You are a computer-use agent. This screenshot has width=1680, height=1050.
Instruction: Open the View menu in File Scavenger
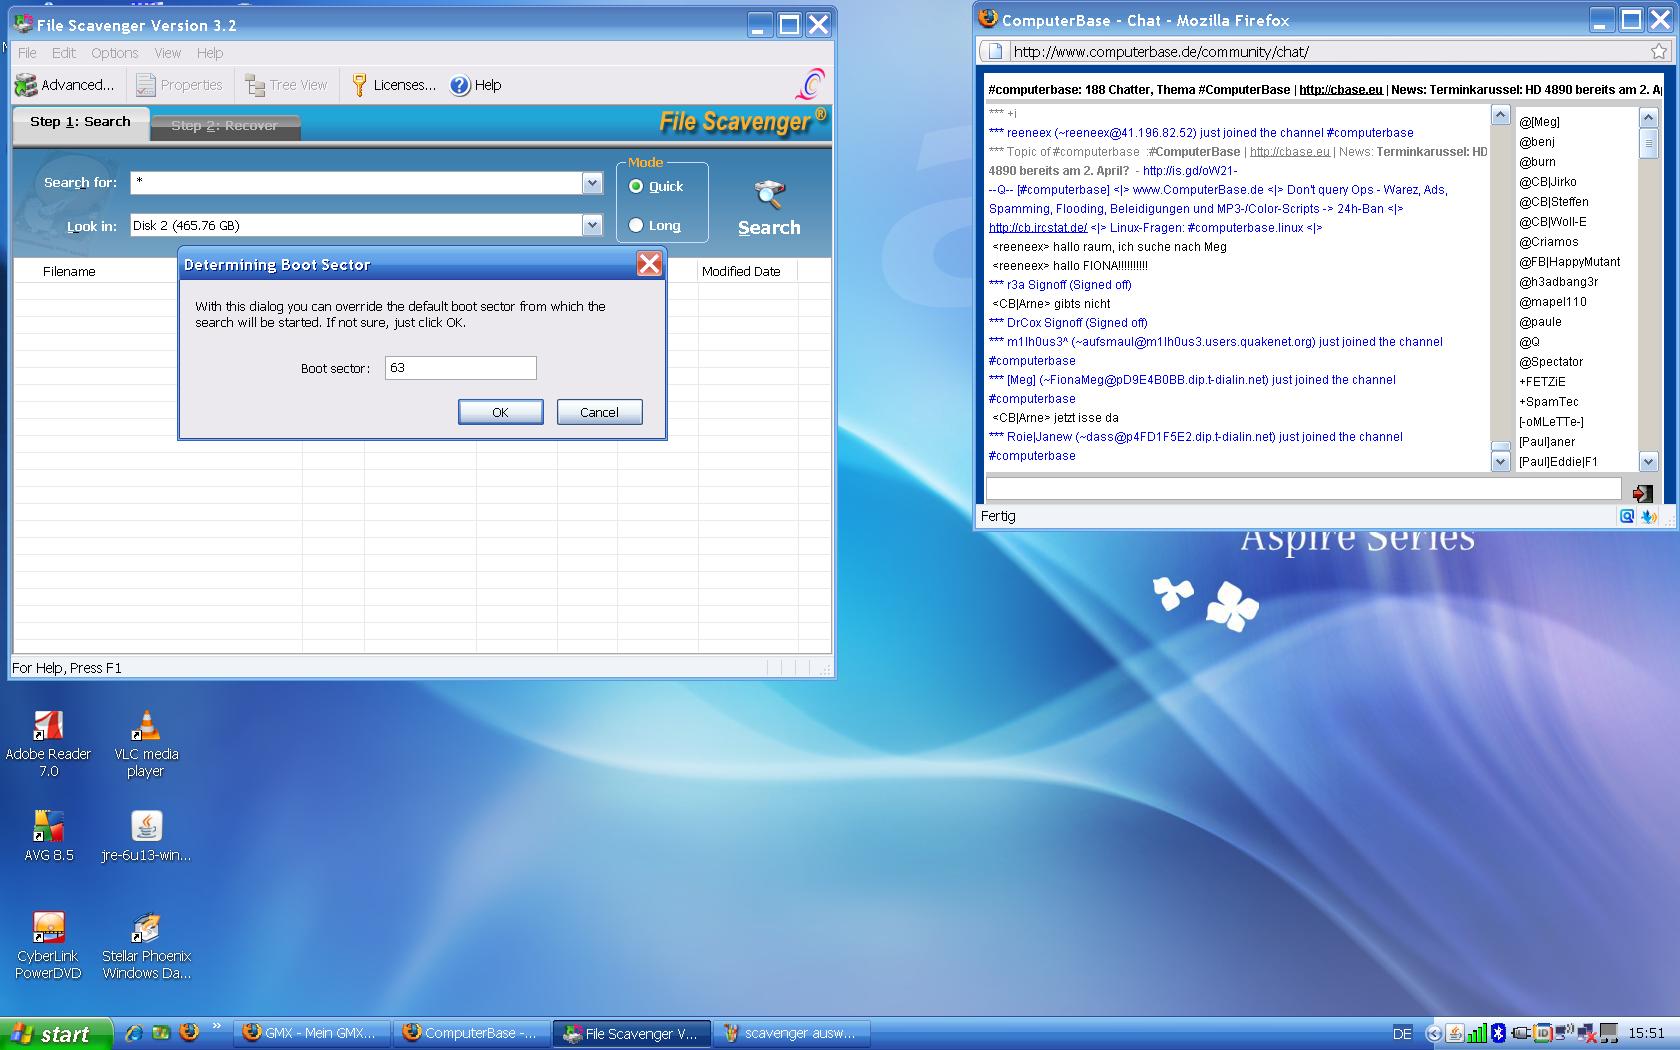coord(168,53)
